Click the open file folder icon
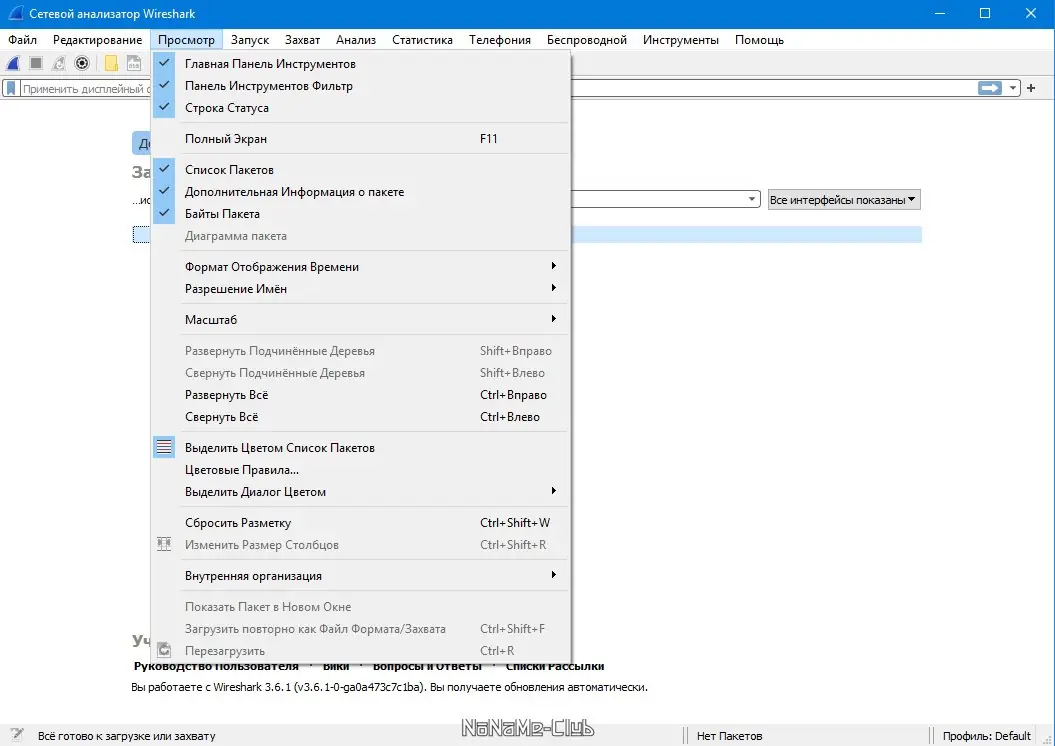 pyautogui.click(x=111, y=63)
